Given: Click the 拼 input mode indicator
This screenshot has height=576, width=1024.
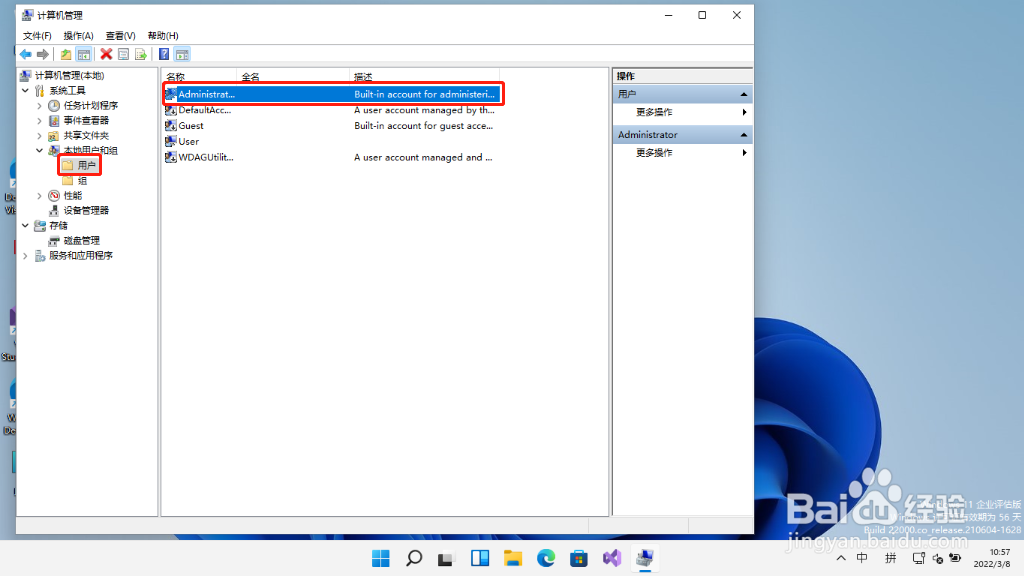Looking at the screenshot, I should (890, 558).
